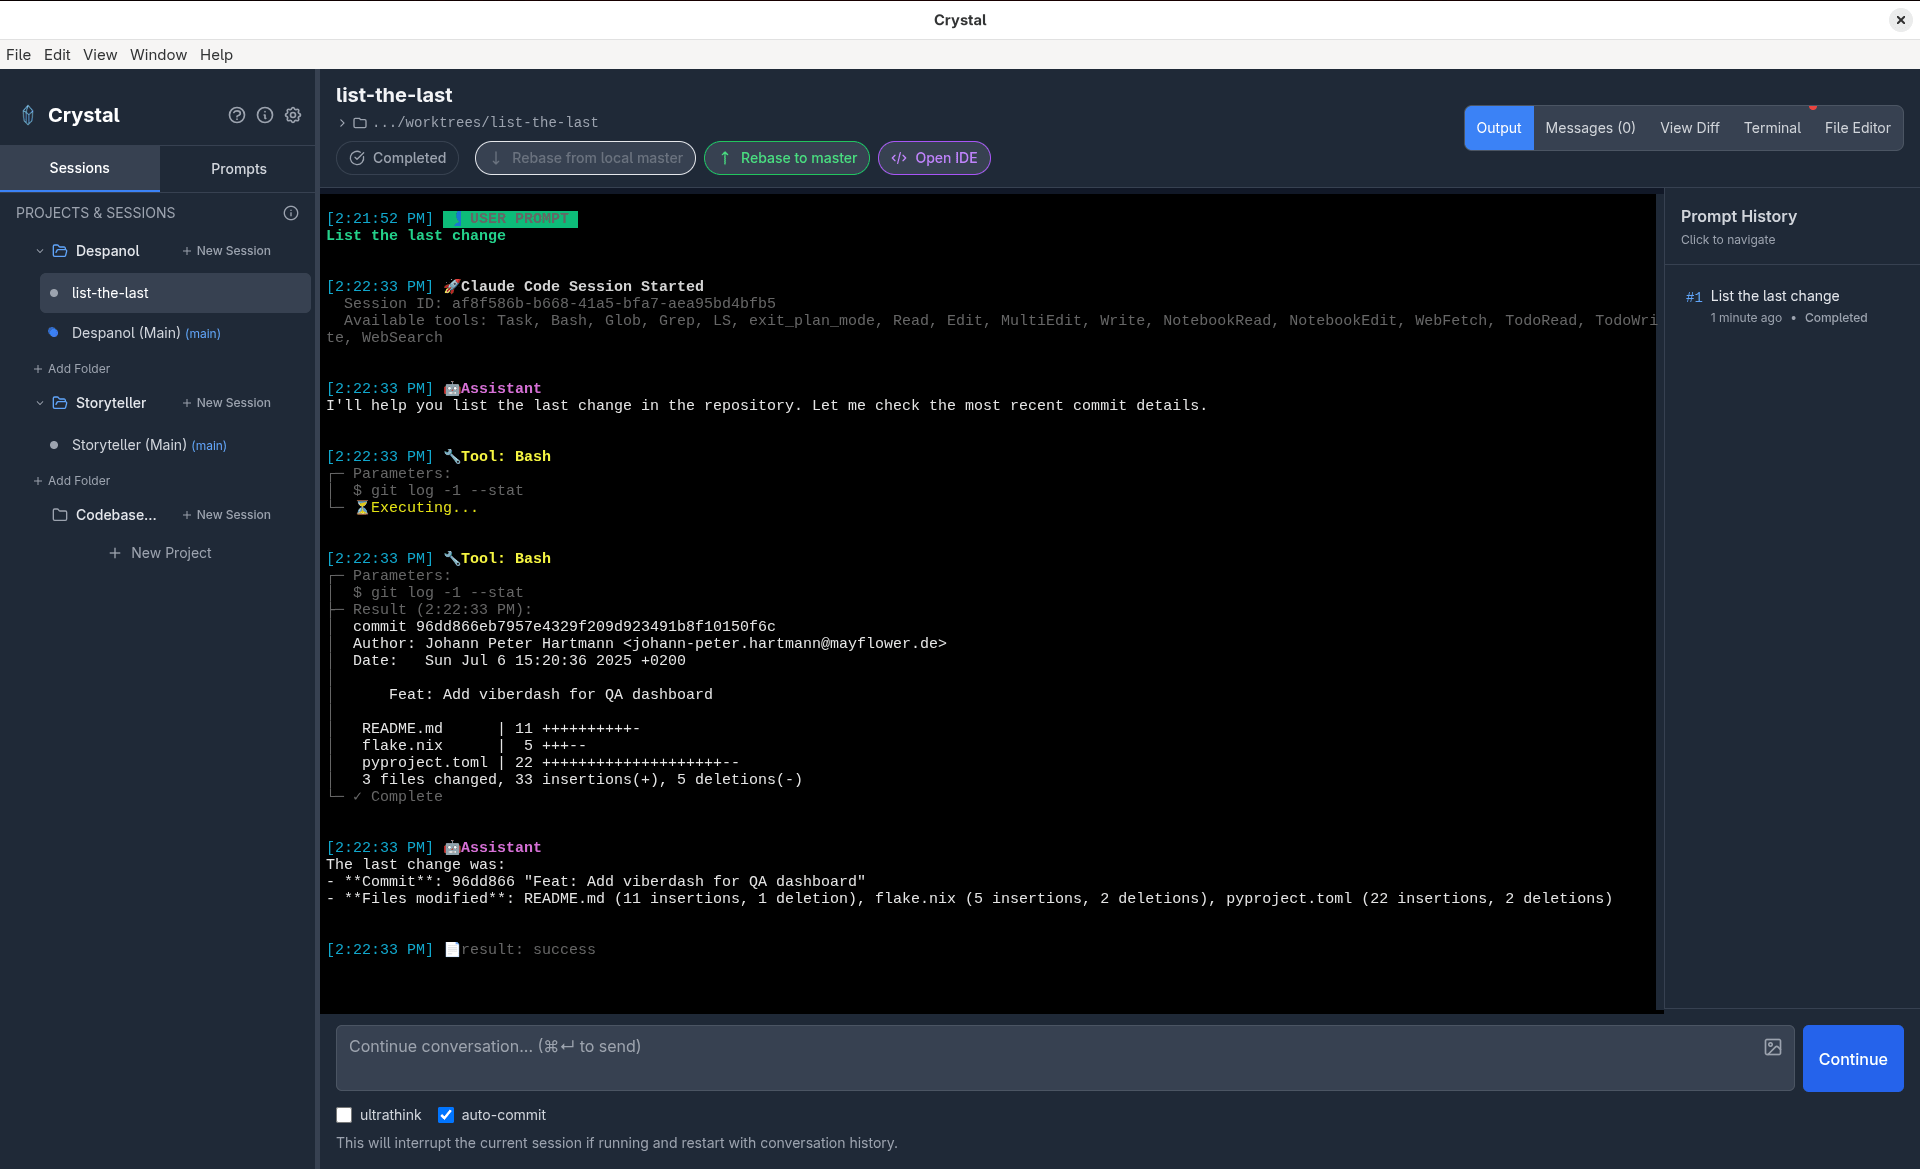
Task: Click the attach image icon in prompt box
Action: (x=1773, y=1047)
